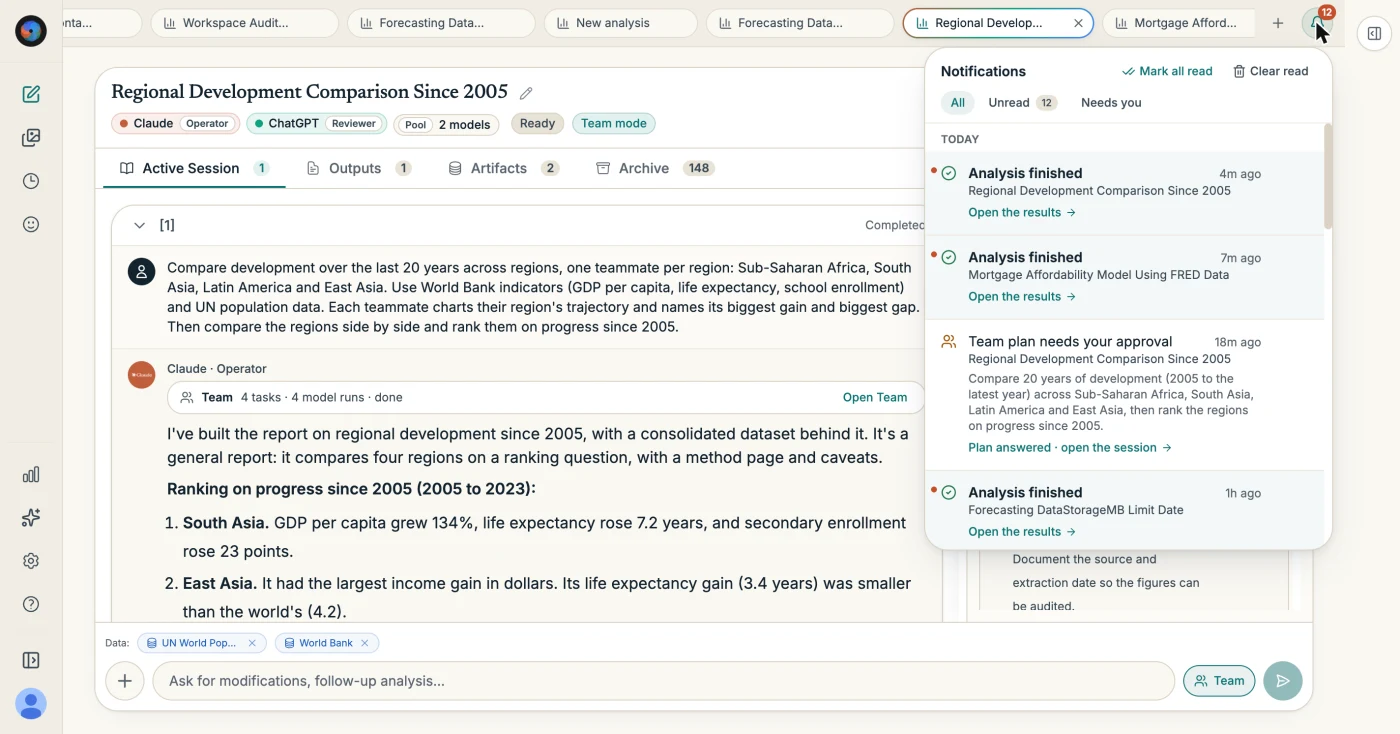Viewport: 1400px width, 734px height.
Task: Open the Pool 2 models selector
Action: pos(446,124)
